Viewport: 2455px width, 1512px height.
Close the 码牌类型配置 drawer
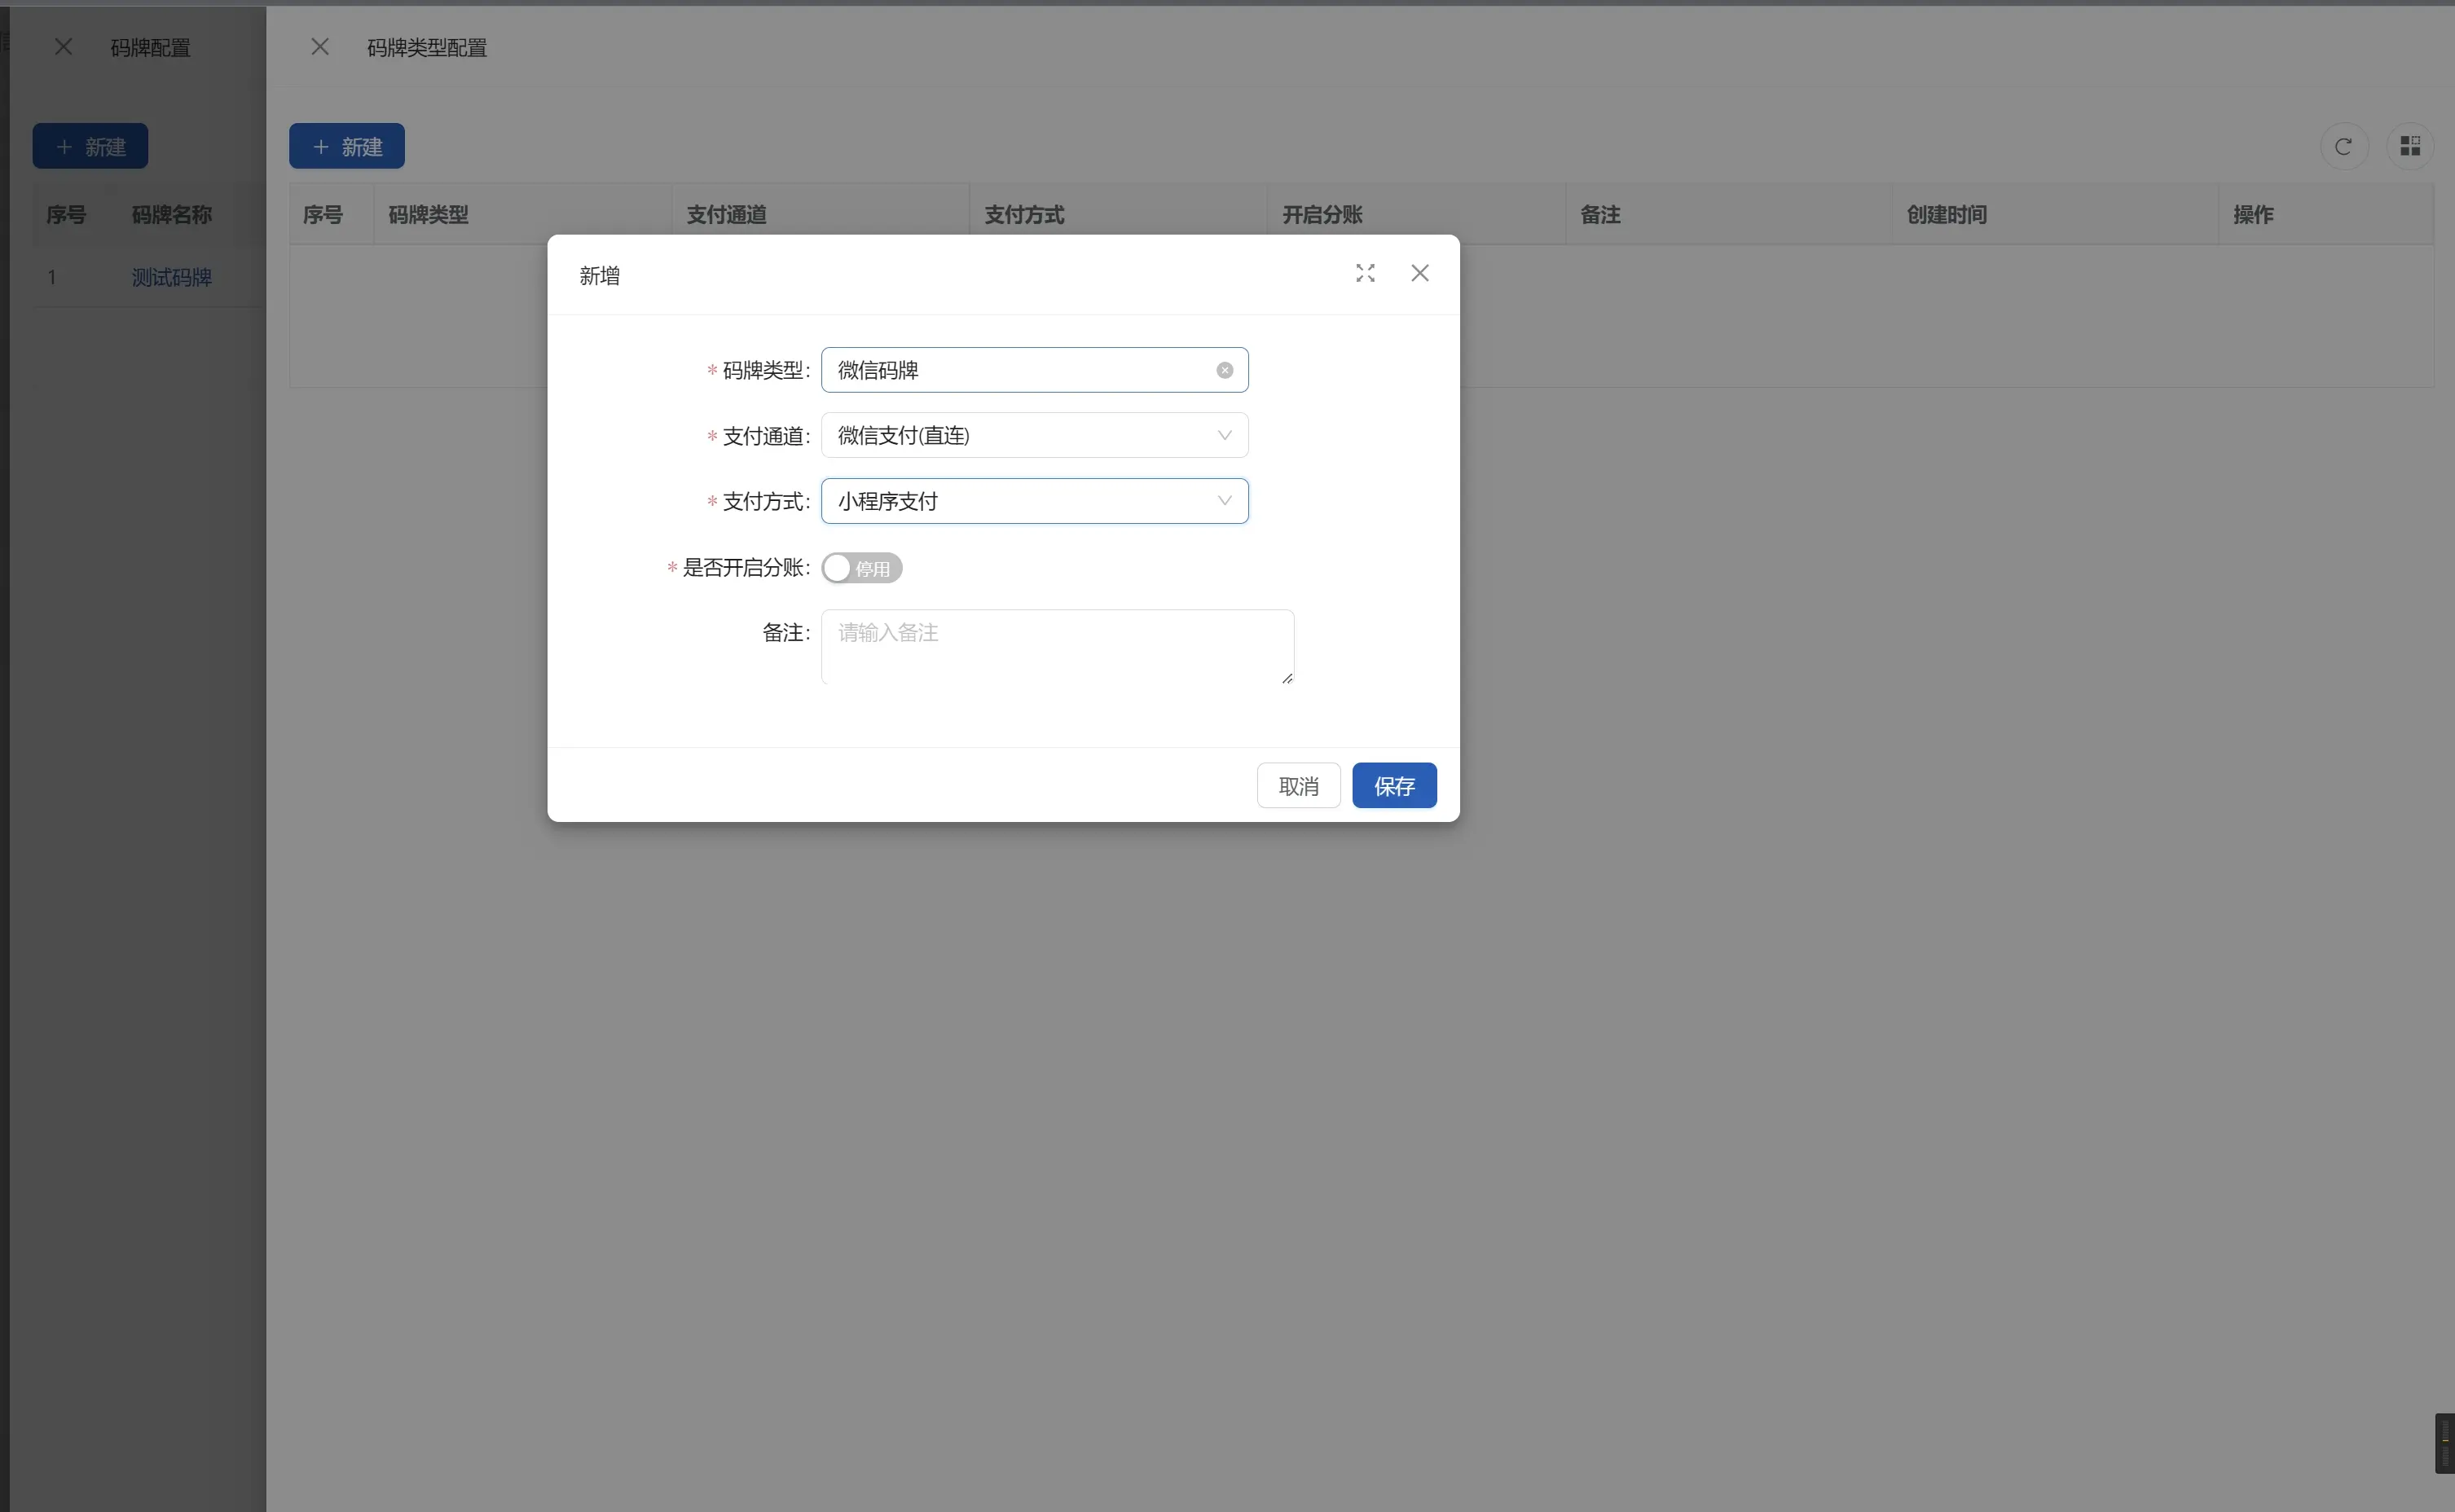[320, 47]
